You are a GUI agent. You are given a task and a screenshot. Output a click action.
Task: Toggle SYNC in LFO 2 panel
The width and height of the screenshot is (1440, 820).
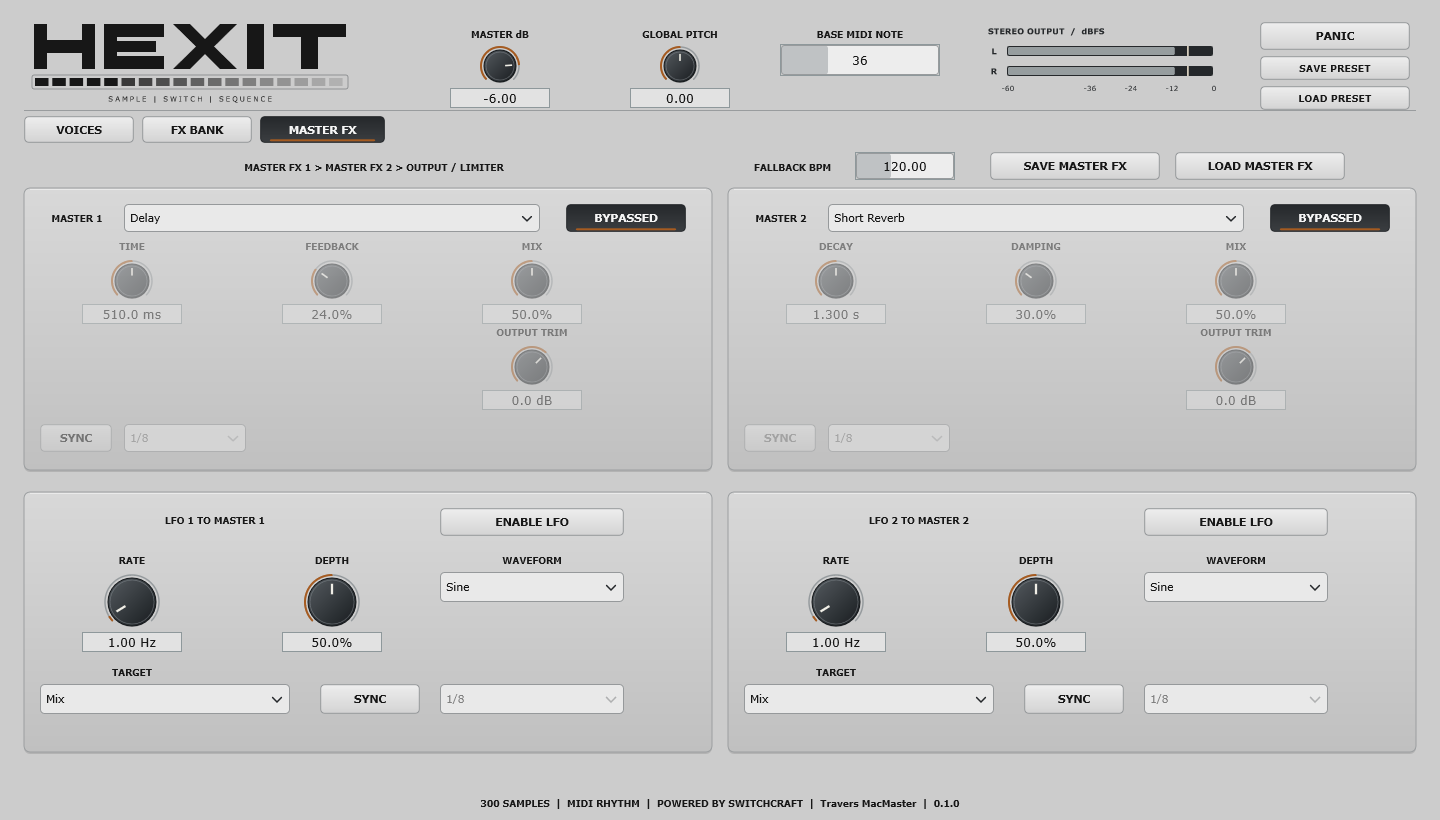pos(1074,699)
